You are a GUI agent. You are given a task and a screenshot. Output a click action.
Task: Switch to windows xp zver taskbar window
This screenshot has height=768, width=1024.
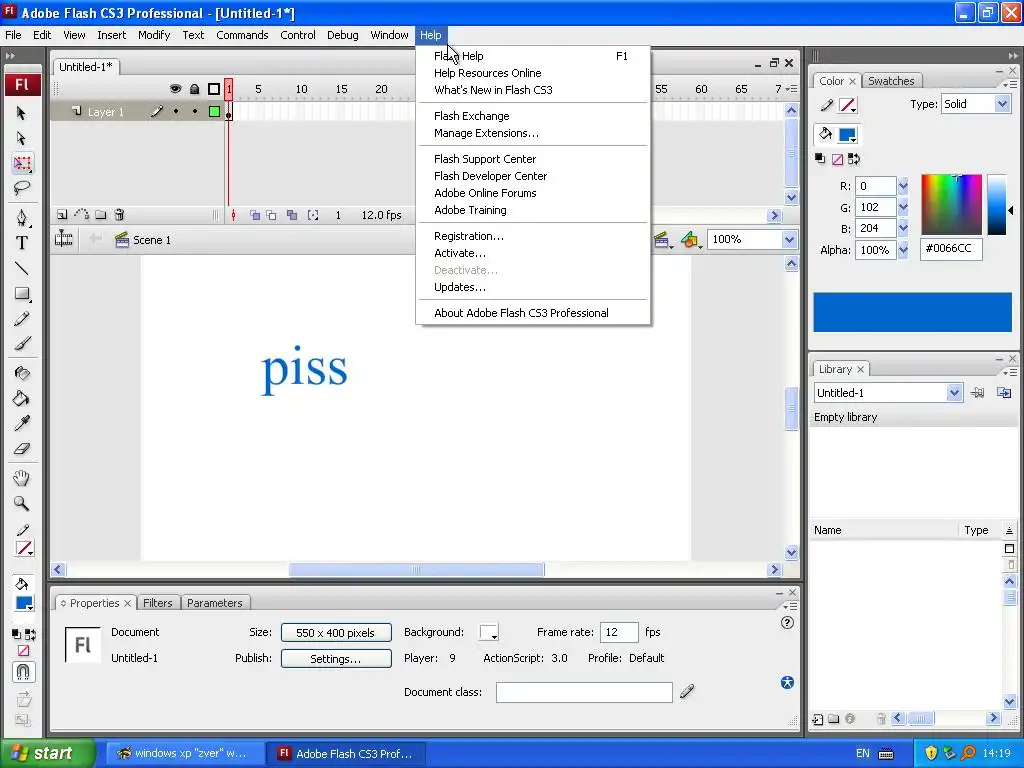[x=185, y=753]
